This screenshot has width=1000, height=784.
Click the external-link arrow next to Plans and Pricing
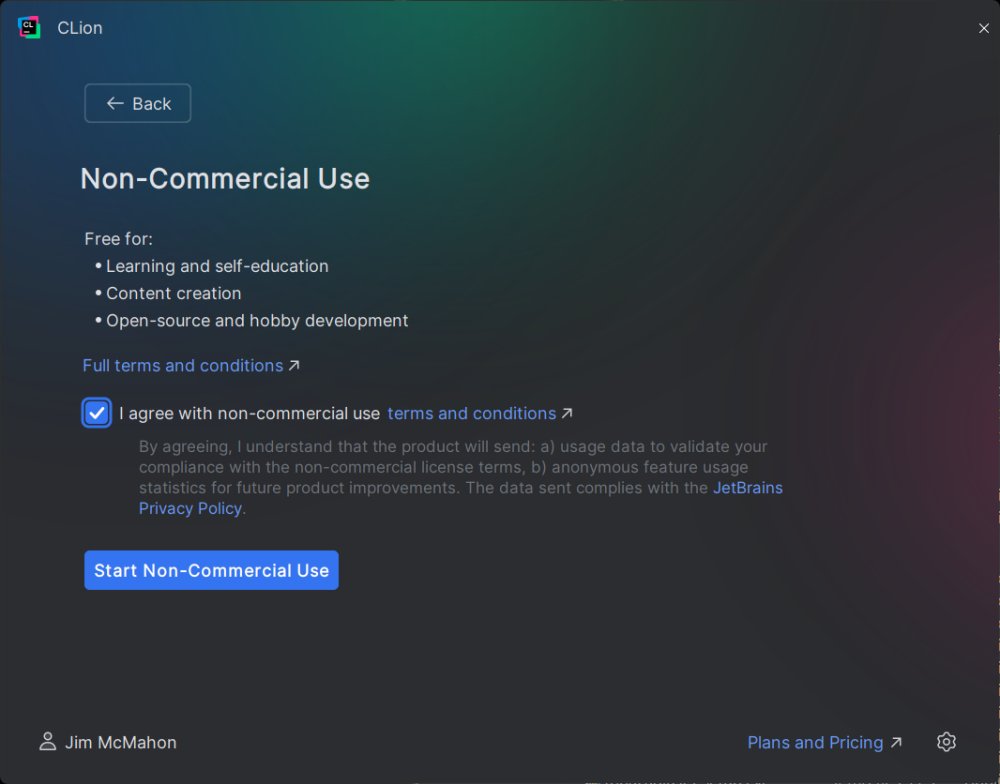[895, 742]
